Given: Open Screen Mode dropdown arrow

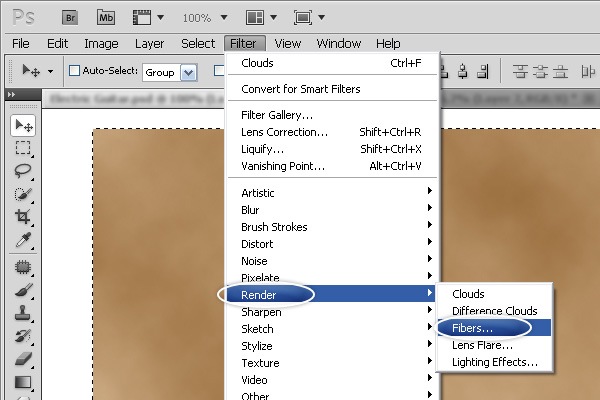Looking at the screenshot, I should click(x=321, y=18).
